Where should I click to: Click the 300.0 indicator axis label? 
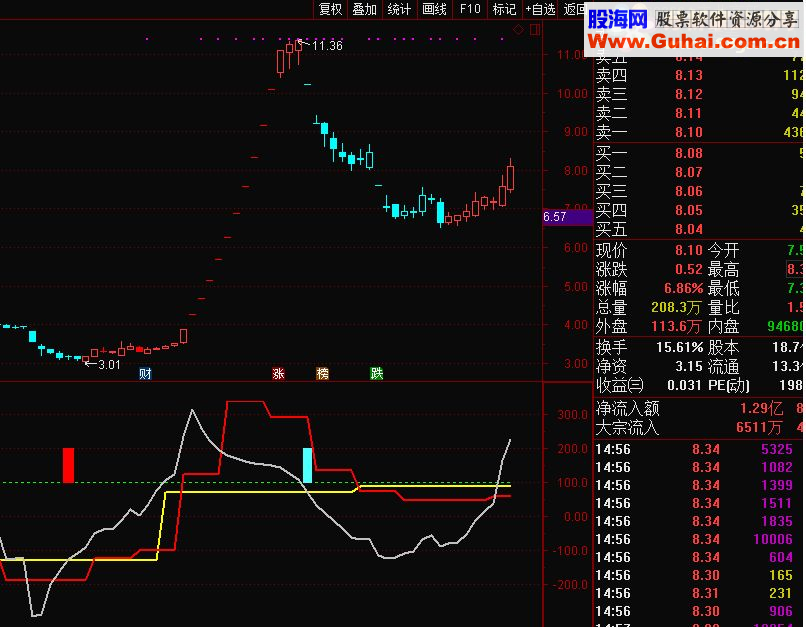(573, 415)
